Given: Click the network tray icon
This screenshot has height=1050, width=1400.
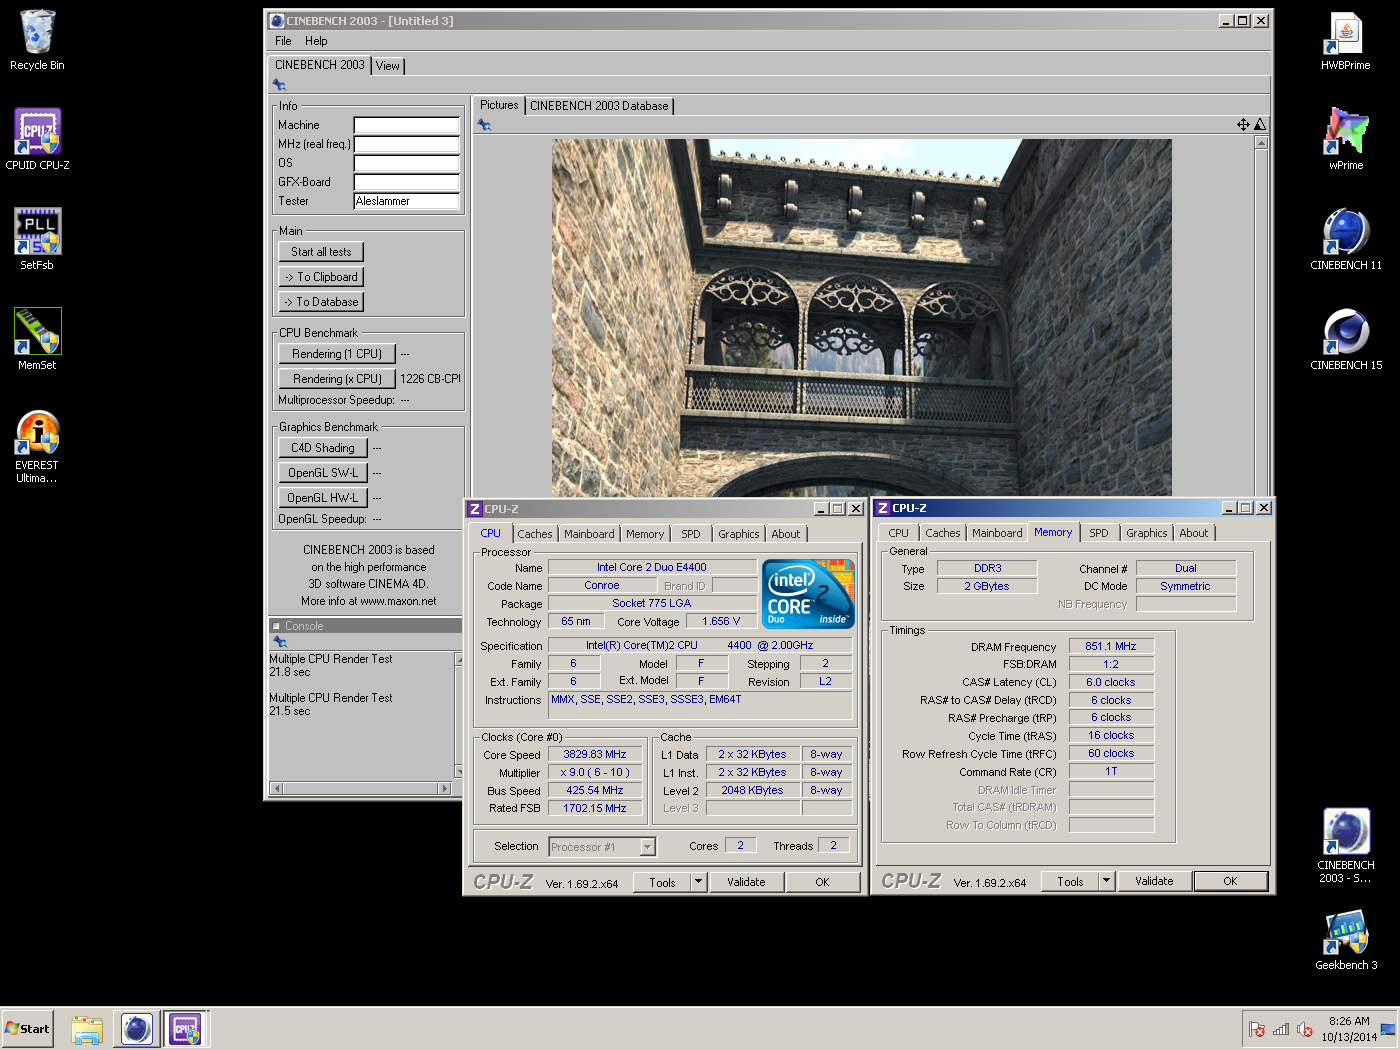Looking at the screenshot, I should [1281, 1029].
